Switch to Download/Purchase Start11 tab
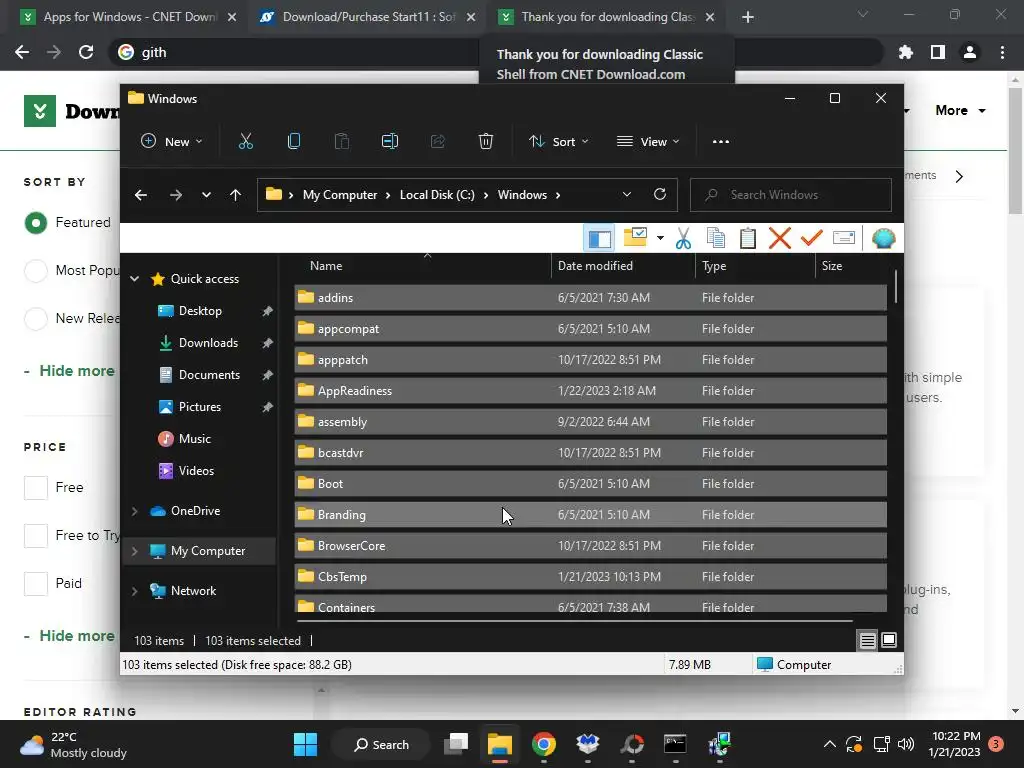 coord(368,17)
